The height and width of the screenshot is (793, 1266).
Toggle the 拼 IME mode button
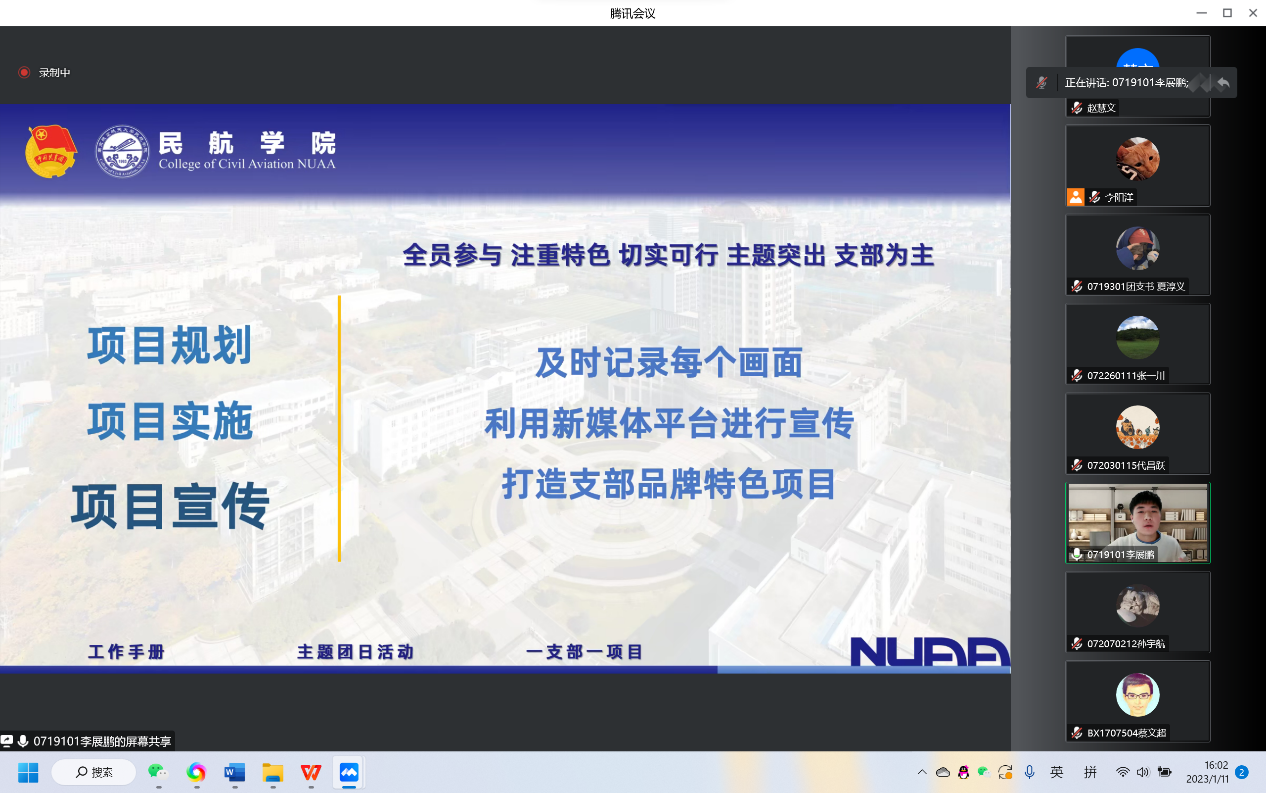pyautogui.click(x=1090, y=772)
